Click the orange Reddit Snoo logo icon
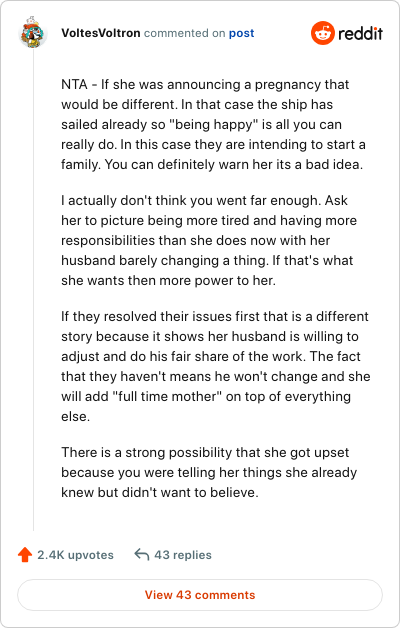The image size is (400, 628). coord(322,33)
